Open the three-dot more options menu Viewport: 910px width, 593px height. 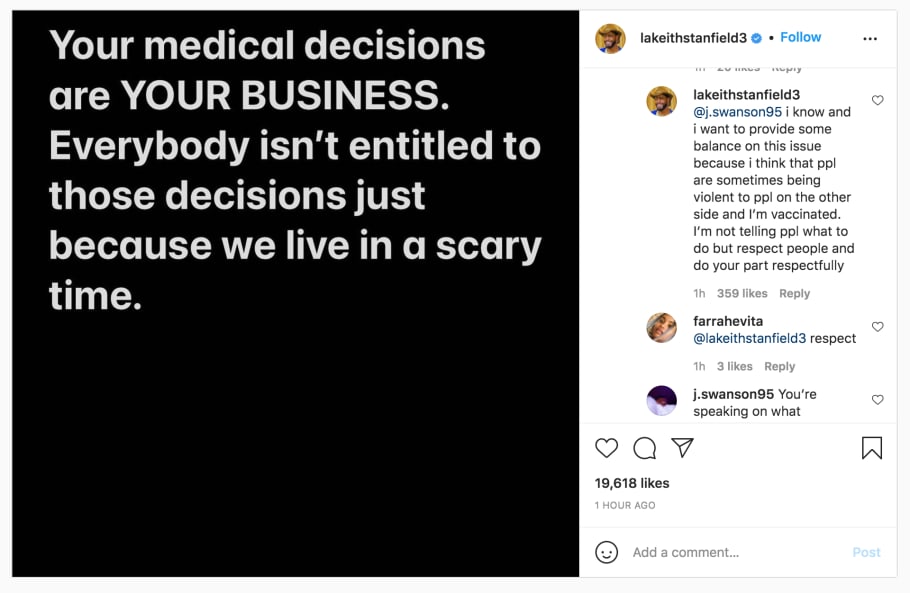tap(870, 38)
